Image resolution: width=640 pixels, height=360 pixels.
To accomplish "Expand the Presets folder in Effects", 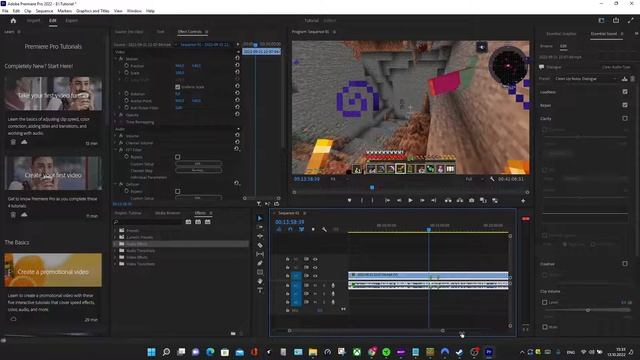I will [x=116, y=231].
